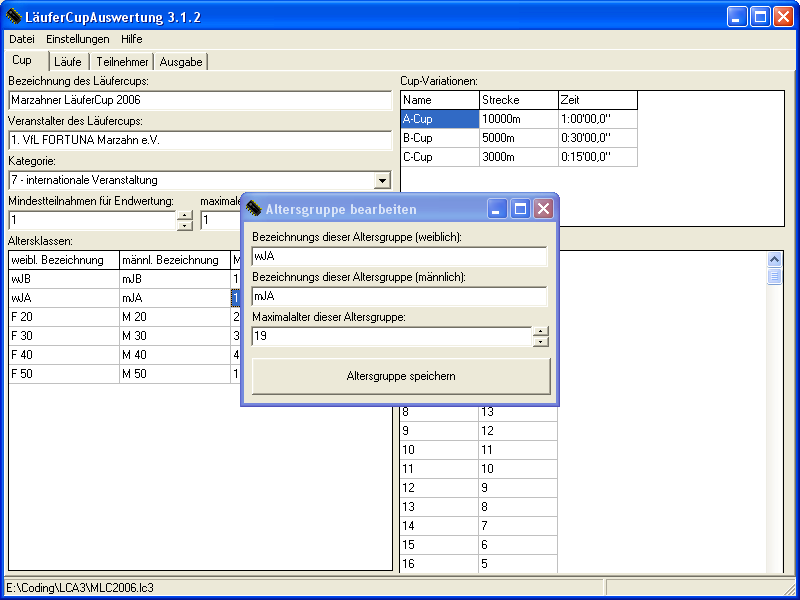
Task: Click the 0:15'00,0'' Zeit cell
Action: pos(598,157)
